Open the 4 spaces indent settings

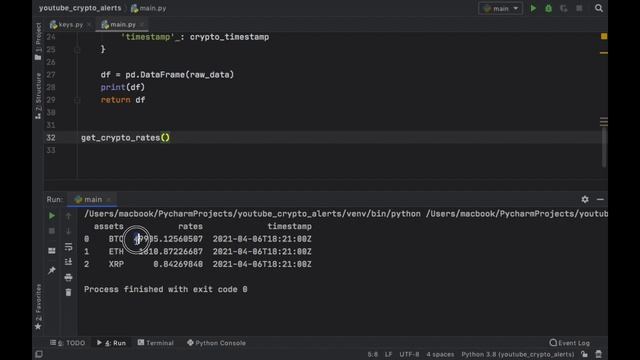(440, 354)
